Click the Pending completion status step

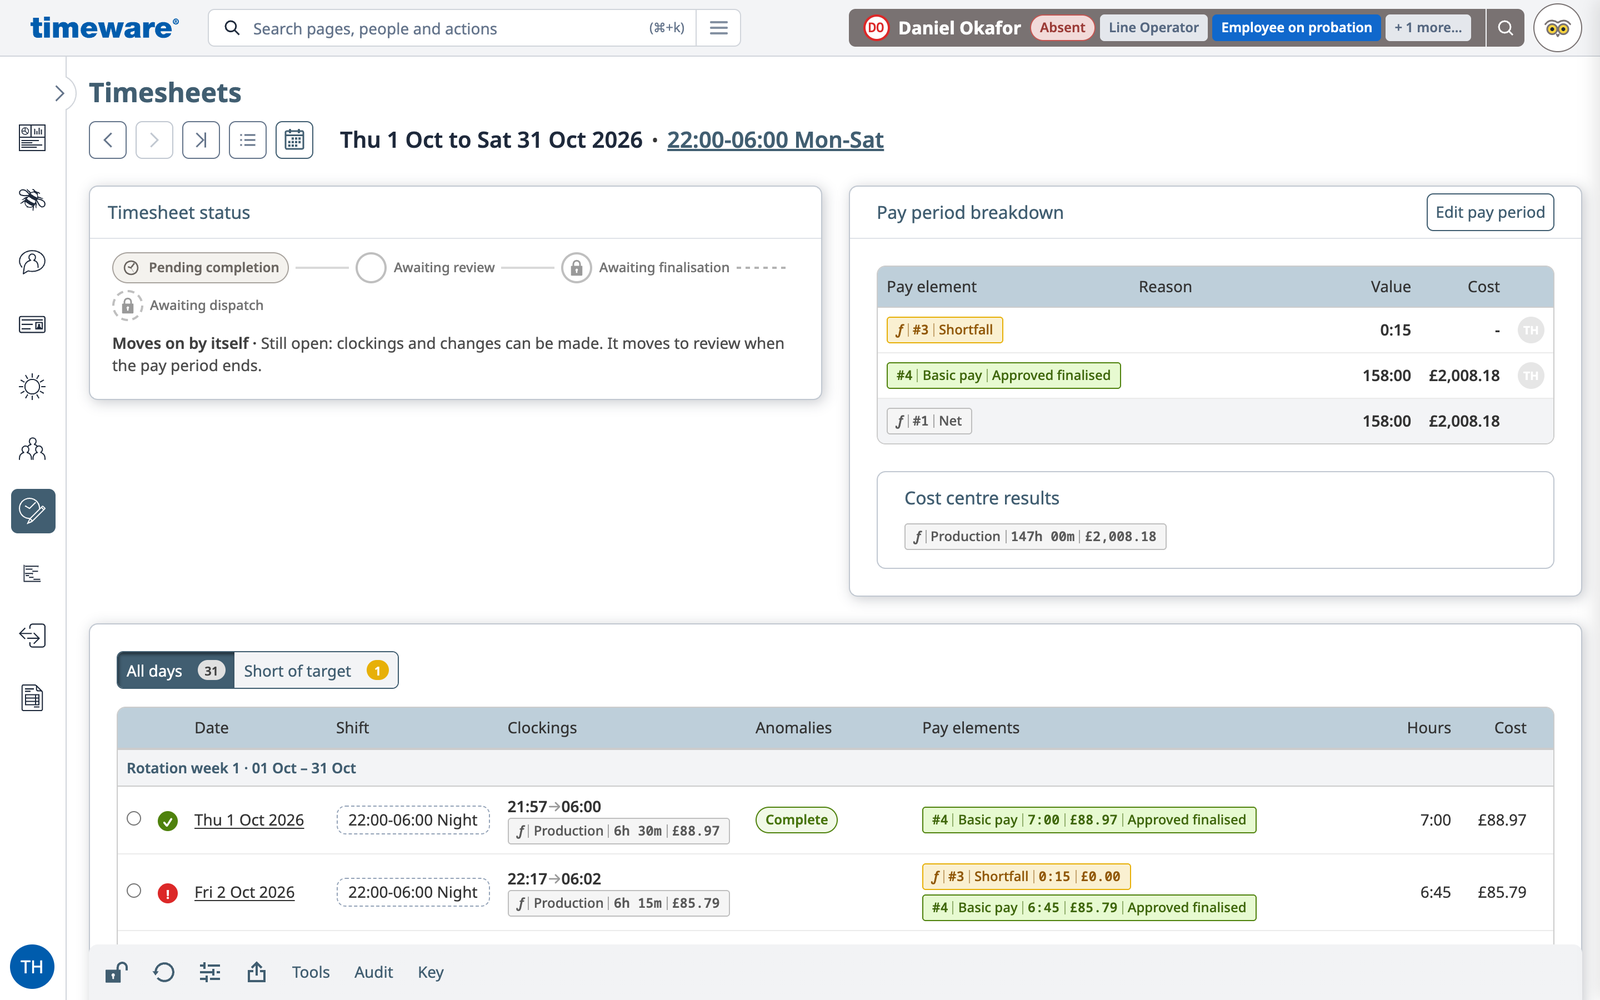click(x=201, y=268)
